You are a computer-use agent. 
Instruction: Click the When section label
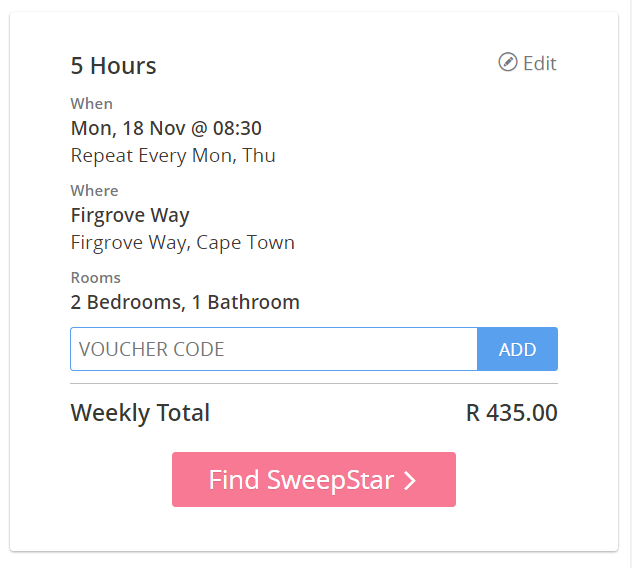(91, 104)
